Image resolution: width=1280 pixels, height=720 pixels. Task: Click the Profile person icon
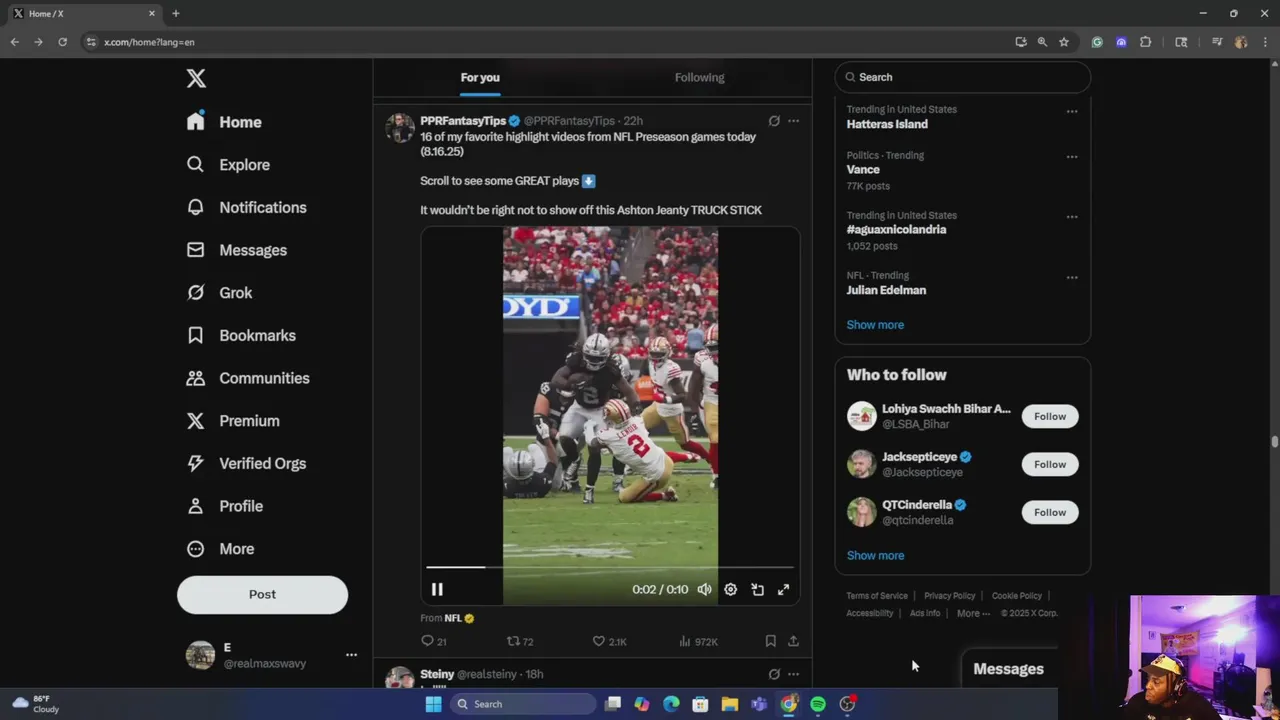click(x=196, y=506)
